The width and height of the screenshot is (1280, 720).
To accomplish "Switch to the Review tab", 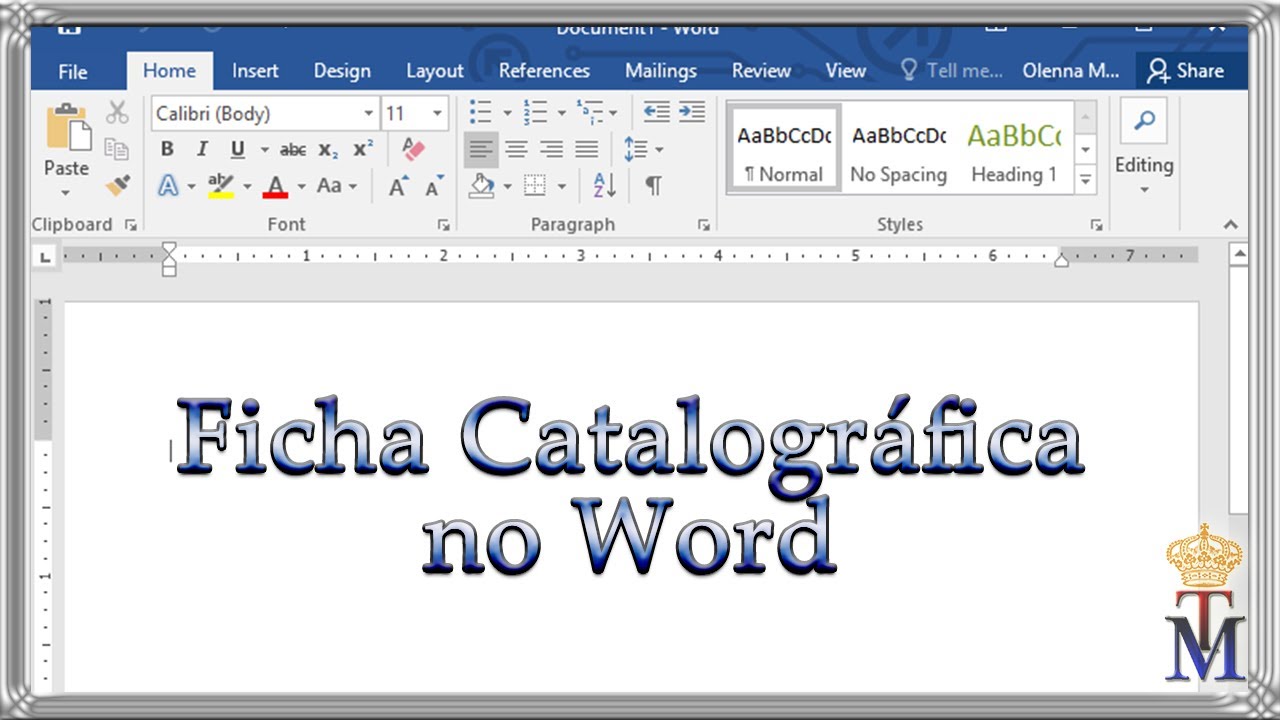I will tap(761, 71).
